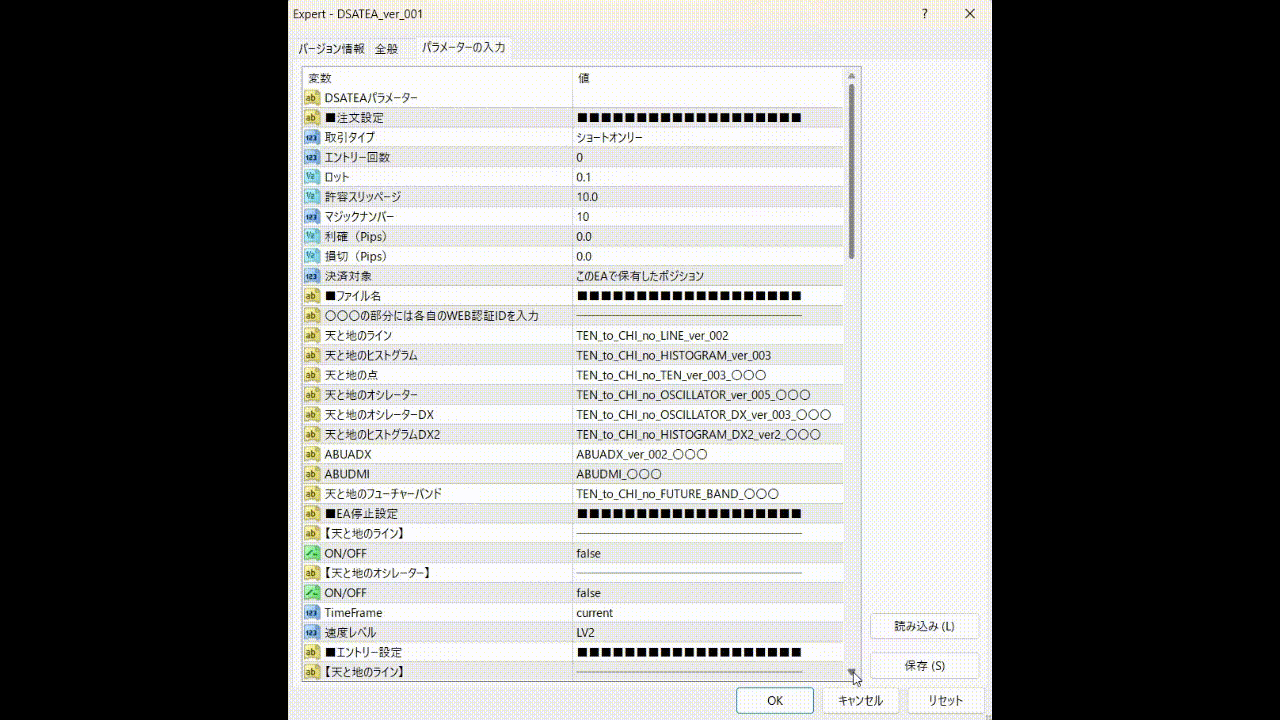Switch to the バージョン情報 tab
1280x720 pixels.
(331, 48)
